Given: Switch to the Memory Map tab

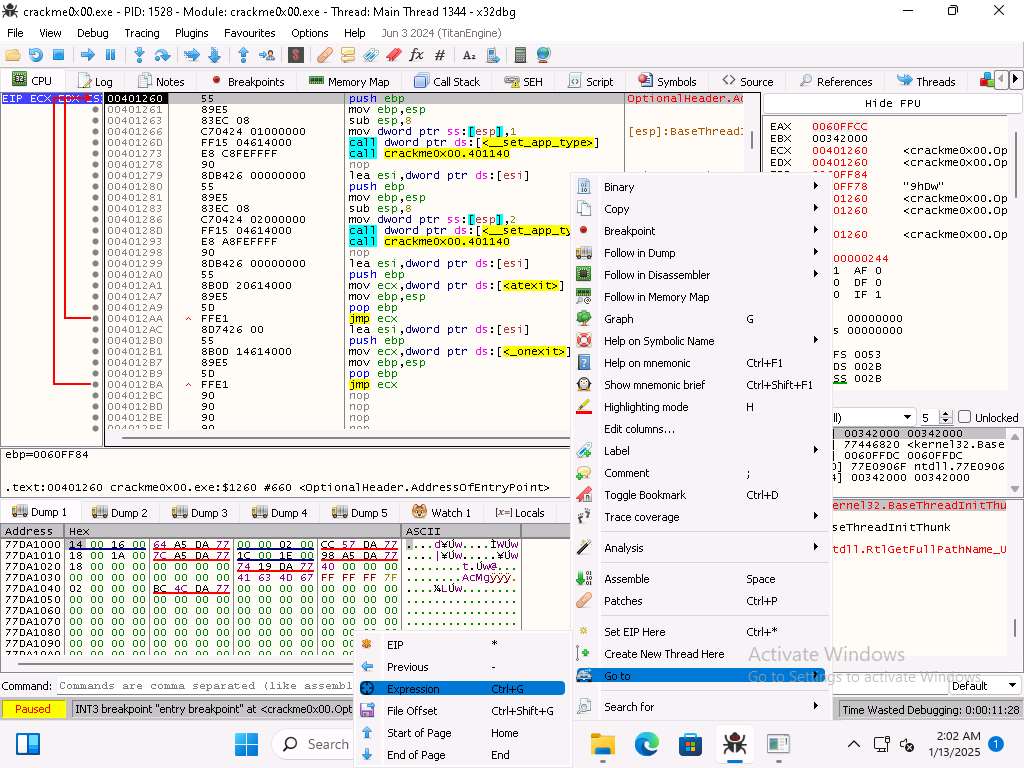Looking at the screenshot, I should [349, 82].
